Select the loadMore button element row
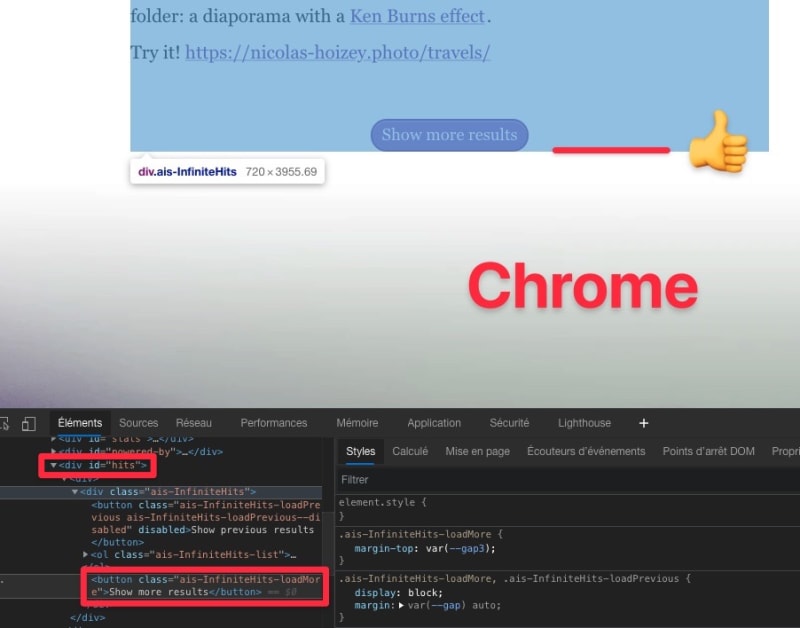Viewport: 800px width, 628px height. point(206,586)
